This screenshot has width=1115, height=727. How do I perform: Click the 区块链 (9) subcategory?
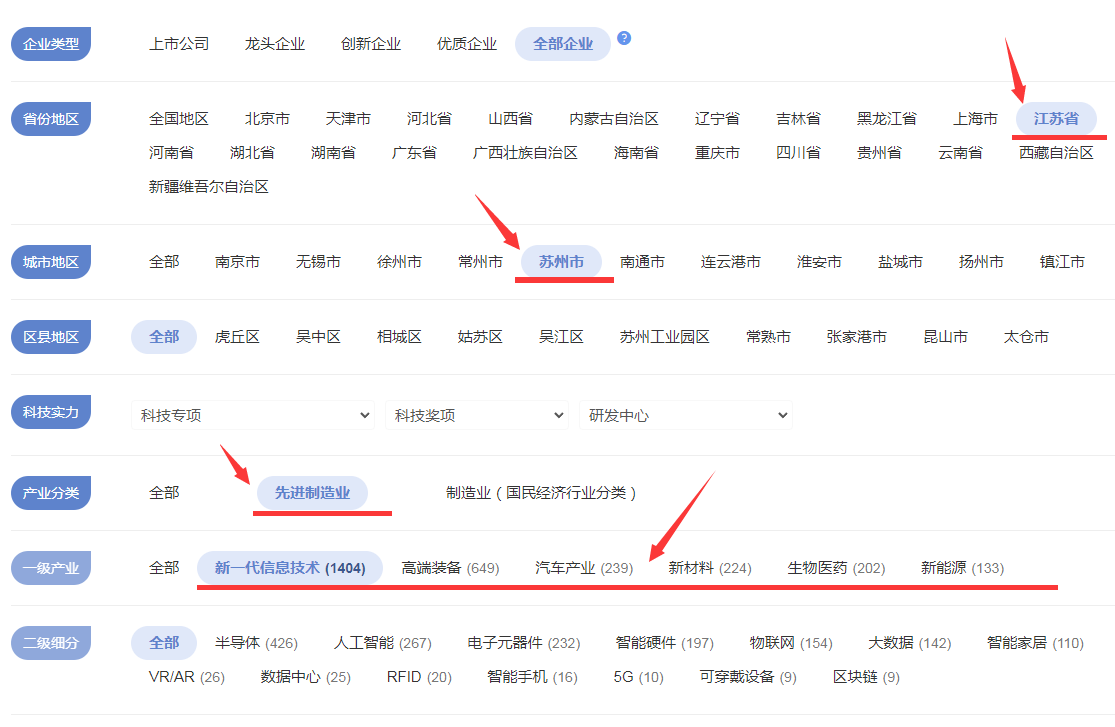(866, 677)
